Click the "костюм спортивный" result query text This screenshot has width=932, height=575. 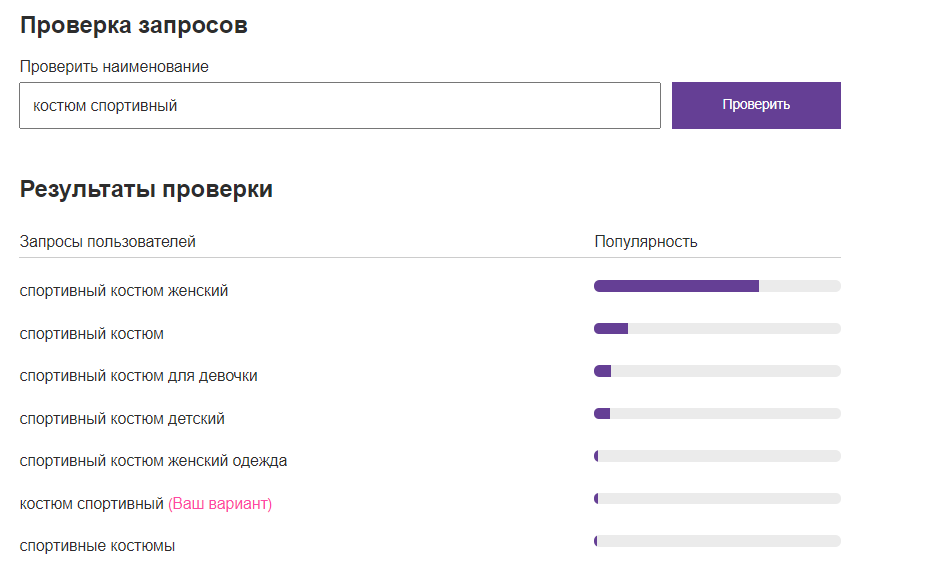[91, 504]
